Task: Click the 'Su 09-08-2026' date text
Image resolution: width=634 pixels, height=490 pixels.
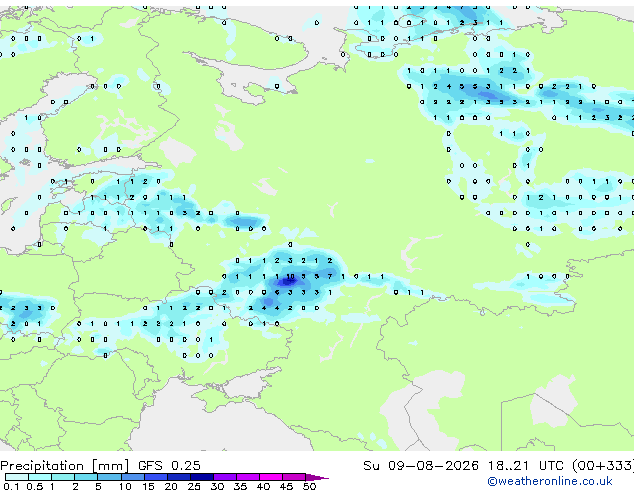Action: pyautogui.click(x=421, y=466)
